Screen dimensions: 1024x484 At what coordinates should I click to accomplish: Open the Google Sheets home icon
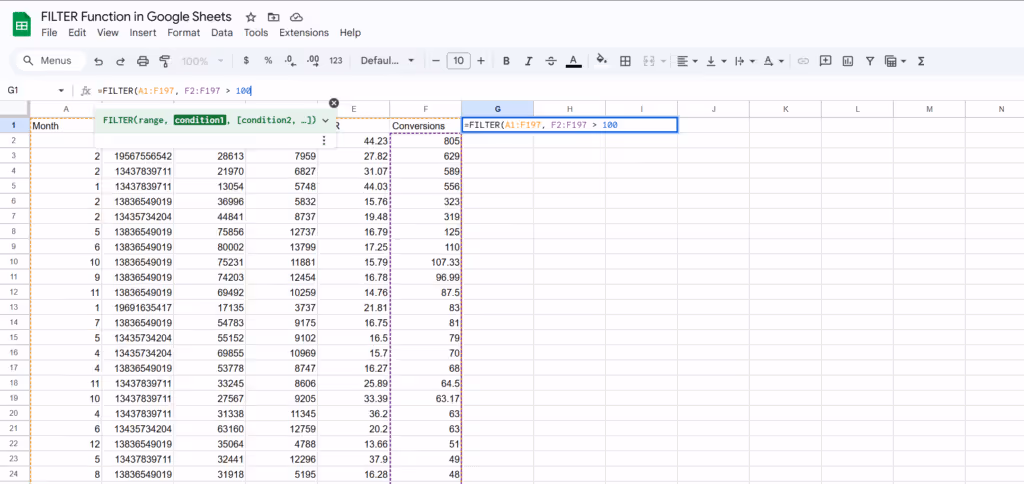22,25
